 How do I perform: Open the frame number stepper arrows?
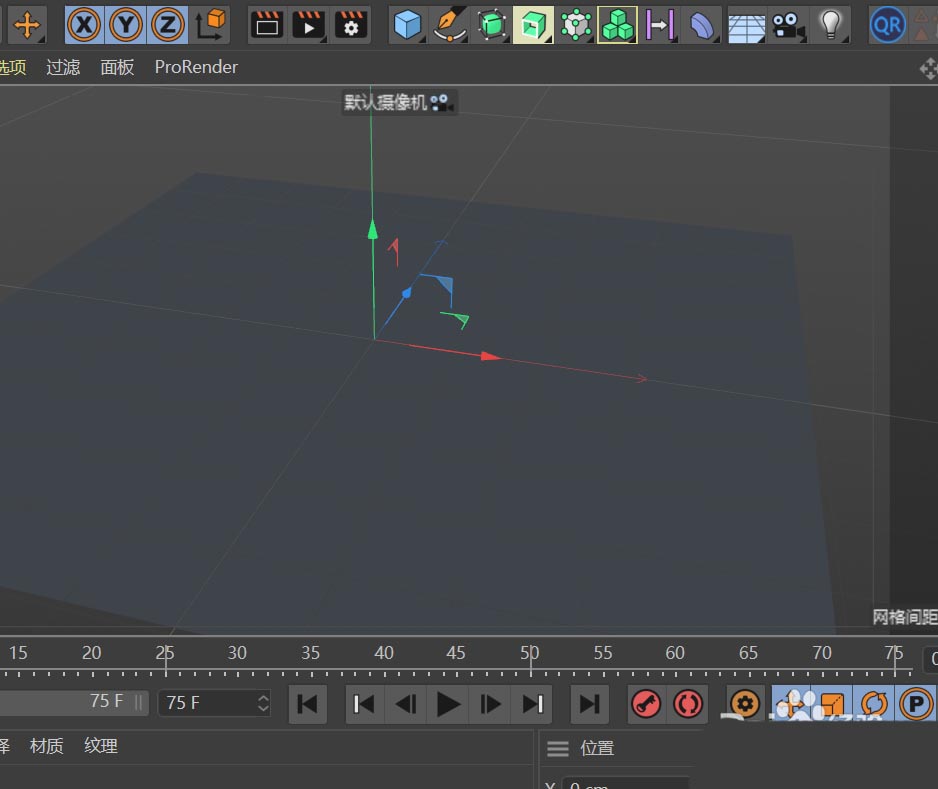tap(262, 703)
